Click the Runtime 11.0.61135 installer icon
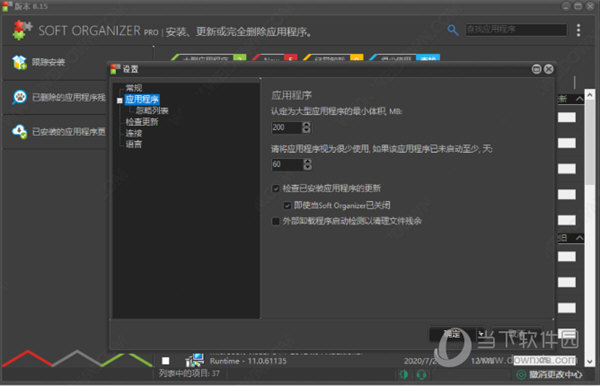 pyautogui.click(x=195, y=360)
